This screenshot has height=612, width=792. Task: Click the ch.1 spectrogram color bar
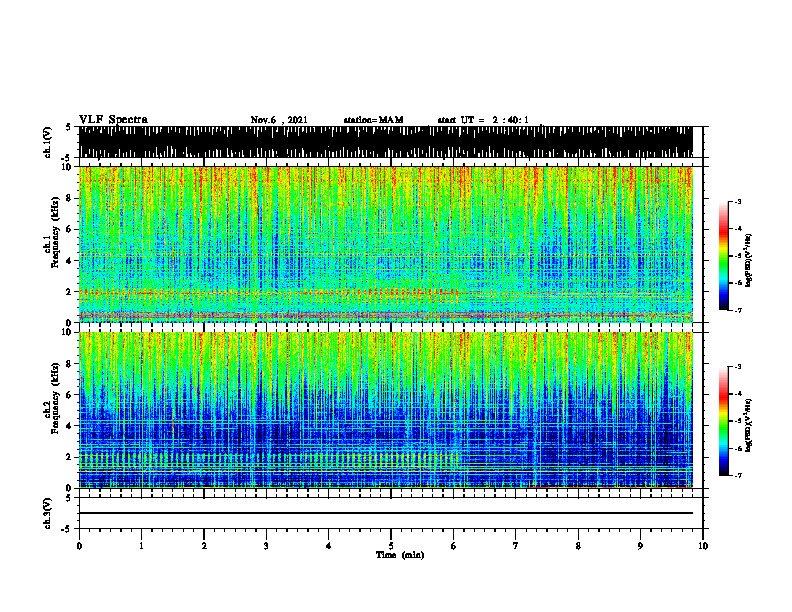click(723, 256)
